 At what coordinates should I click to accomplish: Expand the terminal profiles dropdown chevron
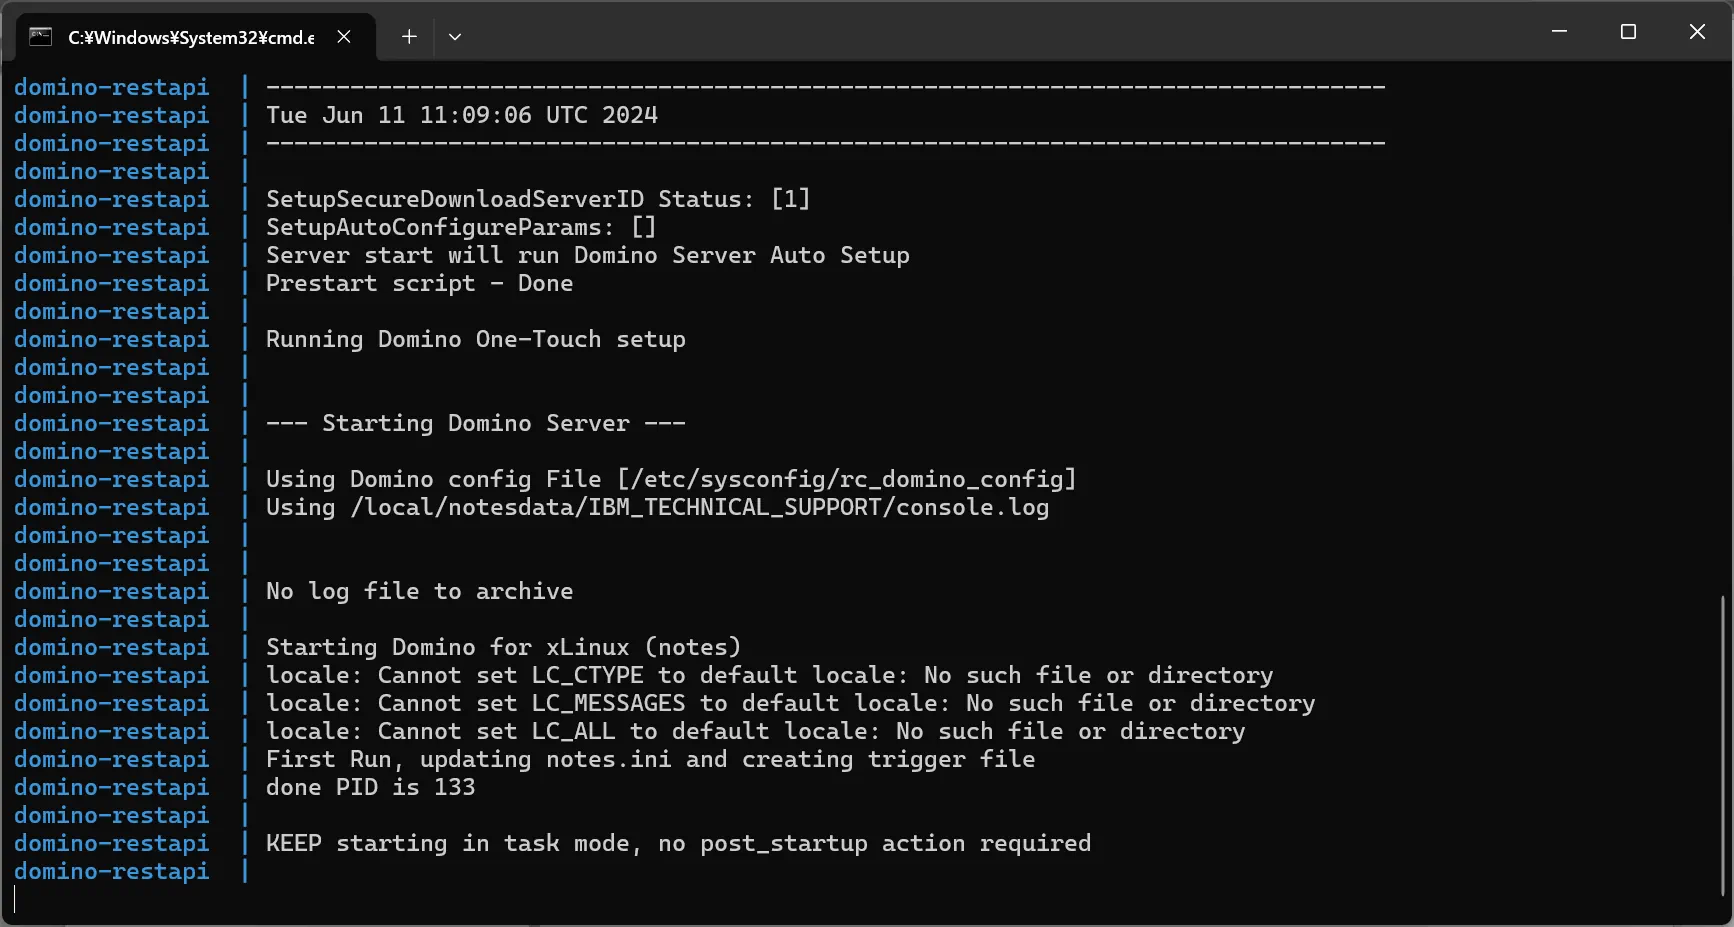point(455,37)
